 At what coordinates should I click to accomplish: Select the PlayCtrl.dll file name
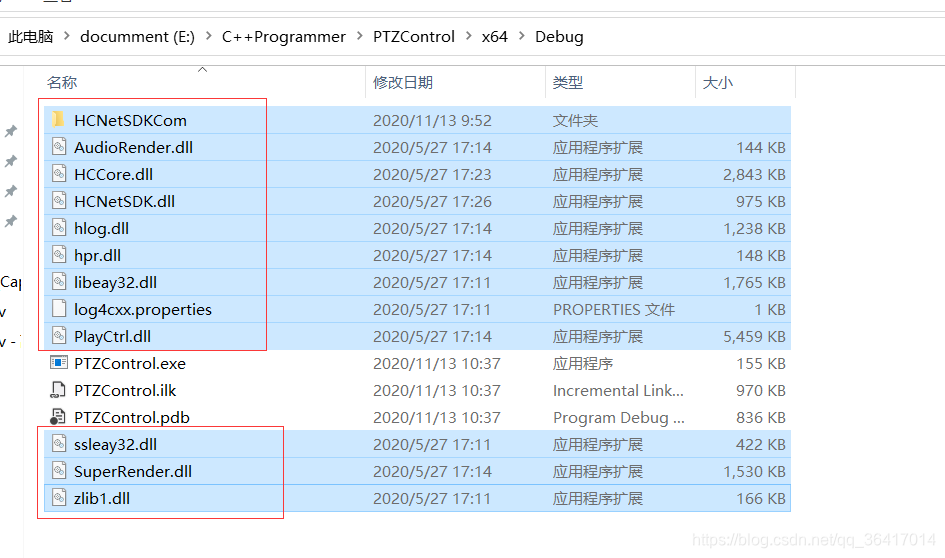click(x=112, y=337)
